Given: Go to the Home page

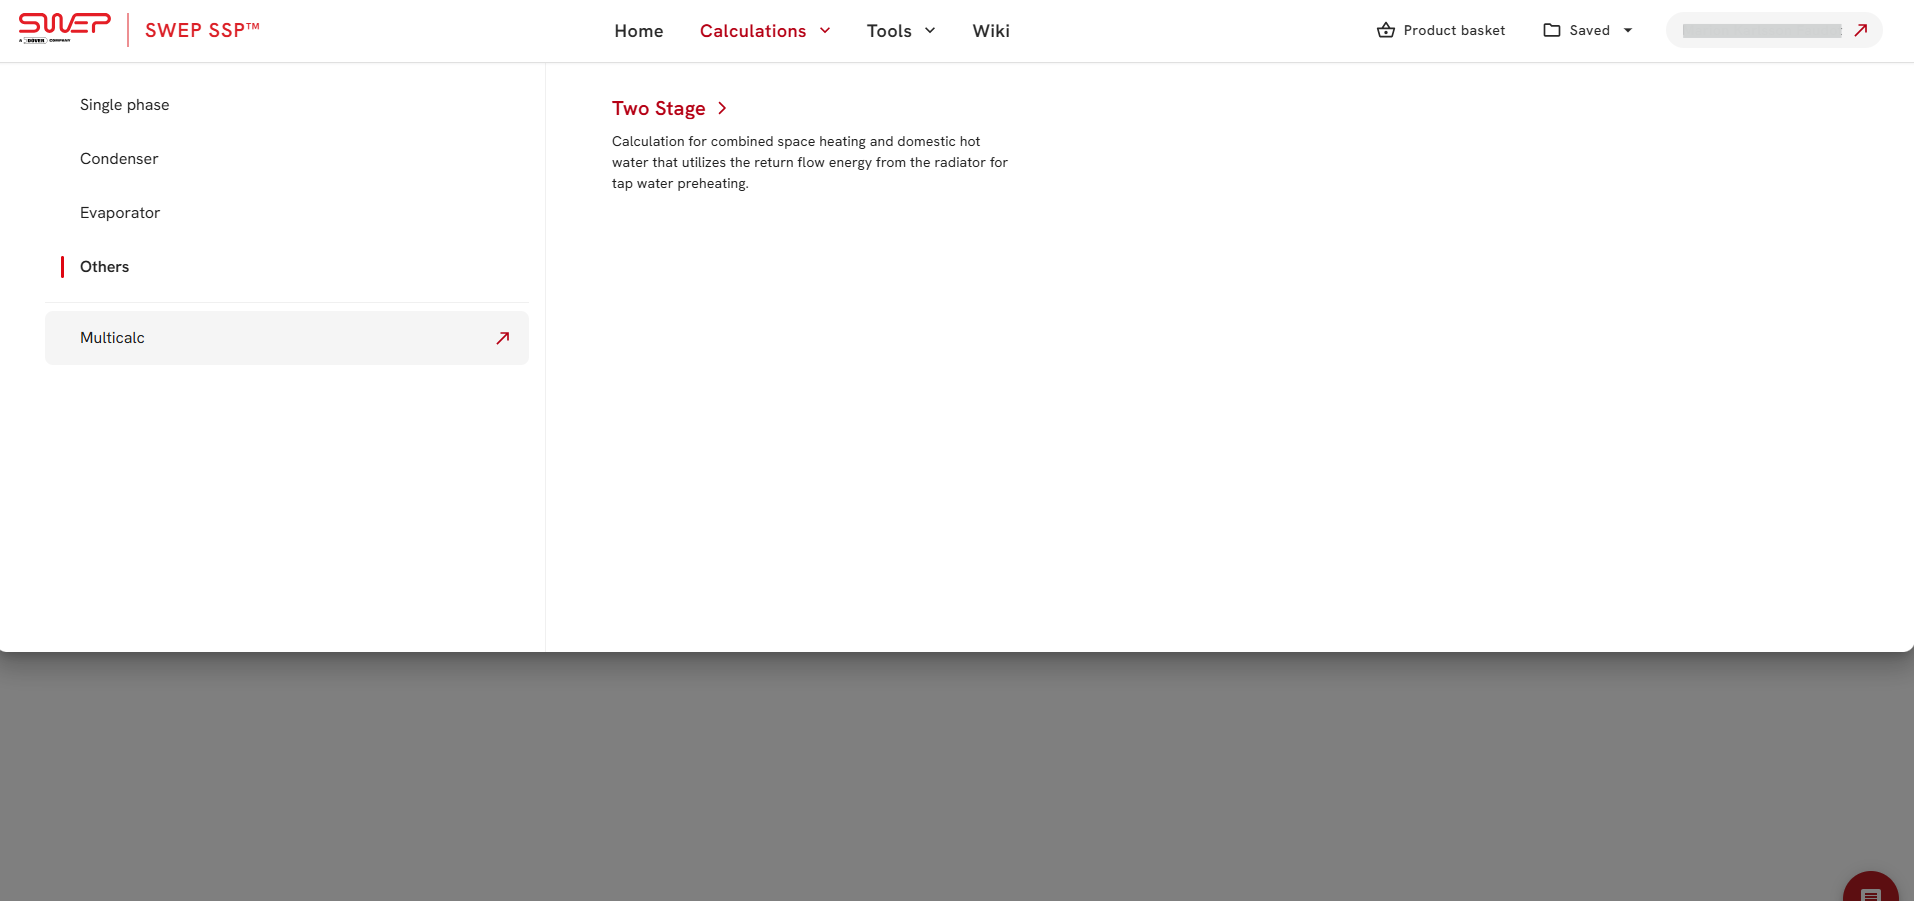Looking at the screenshot, I should pos(638,31).
